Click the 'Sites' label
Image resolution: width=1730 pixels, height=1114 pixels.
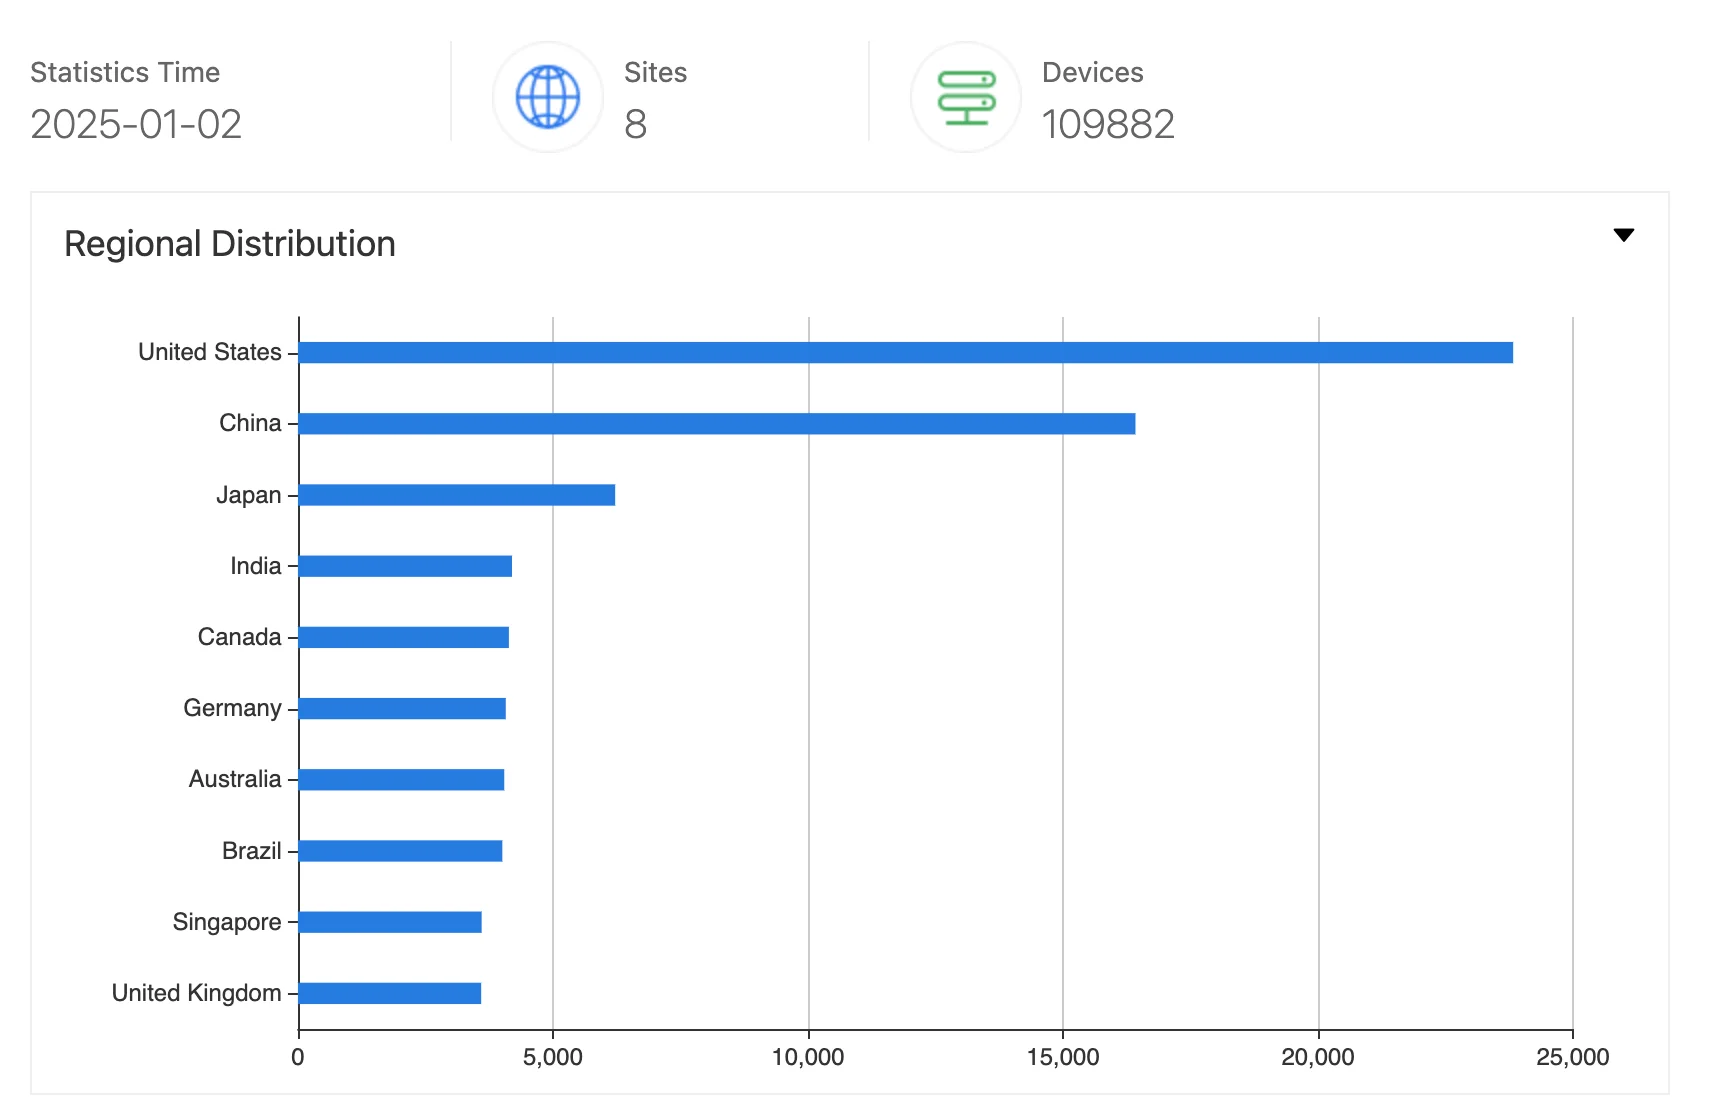[x=655, y=72]
